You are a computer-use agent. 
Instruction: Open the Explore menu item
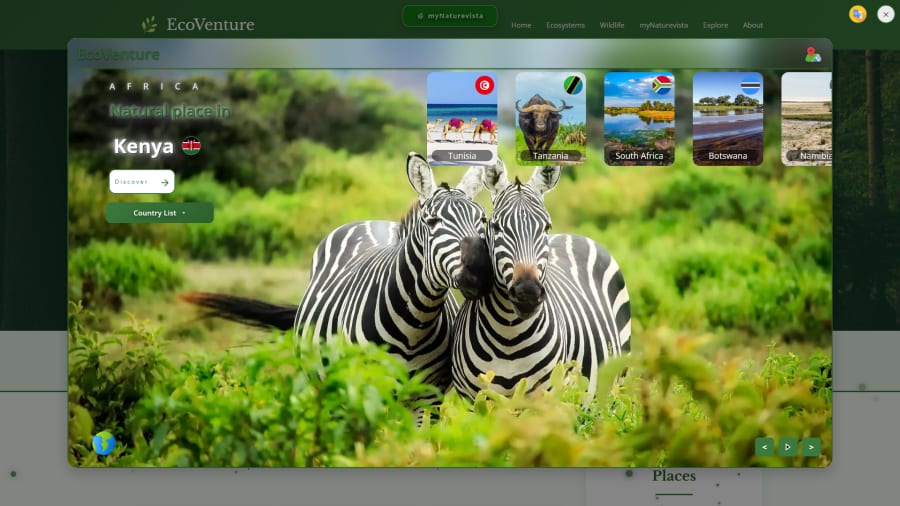(x=715, y=25)
